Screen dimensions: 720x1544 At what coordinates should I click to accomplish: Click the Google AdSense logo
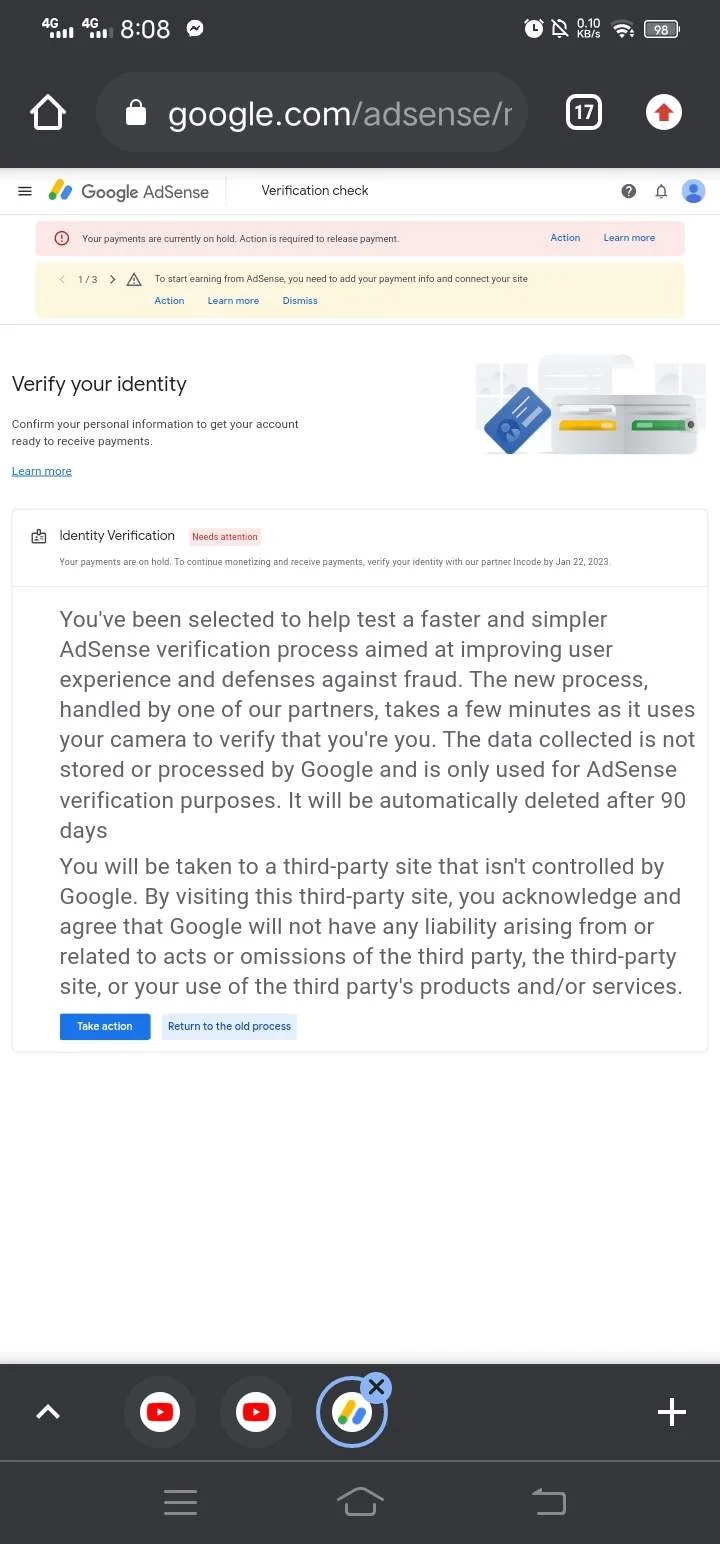point(129,191)
